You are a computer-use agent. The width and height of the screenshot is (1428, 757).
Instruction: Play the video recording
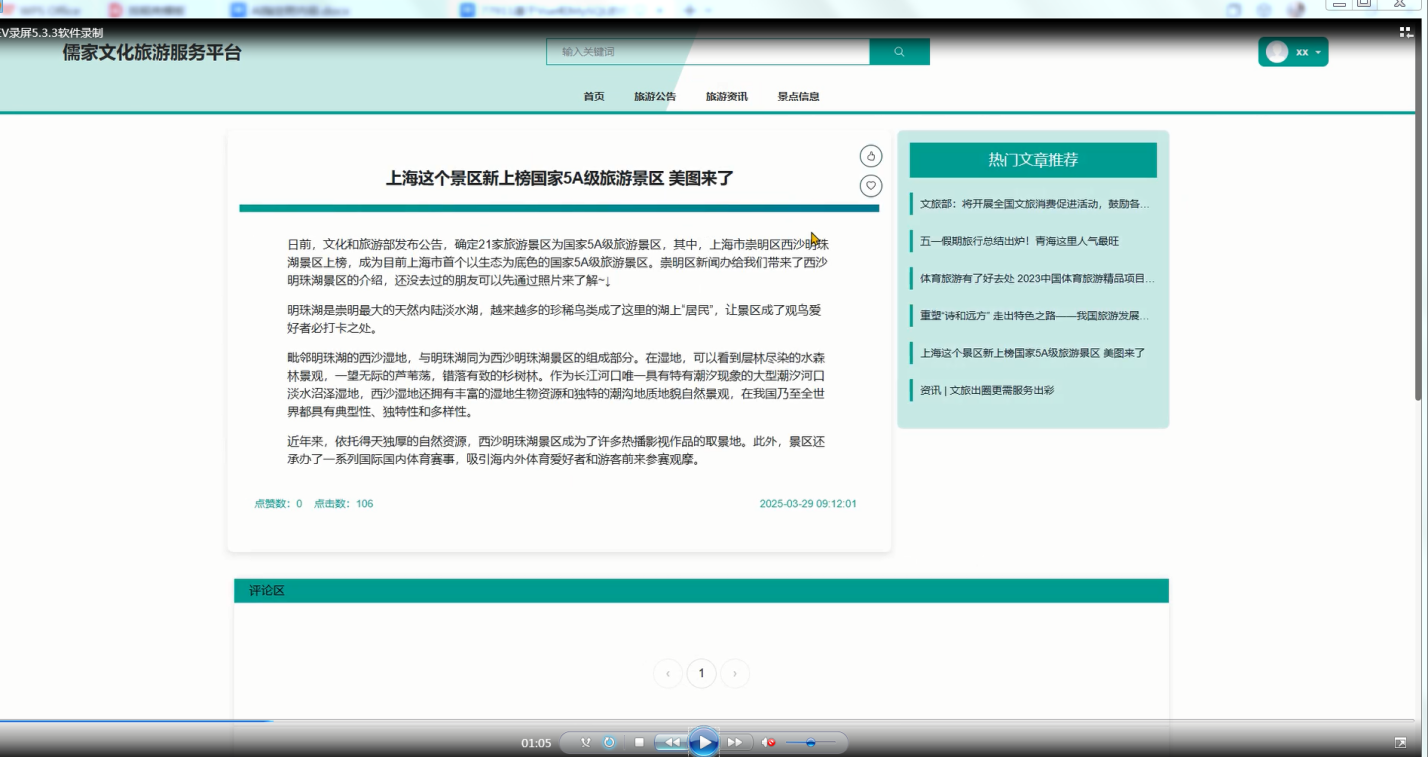[703, 742]
